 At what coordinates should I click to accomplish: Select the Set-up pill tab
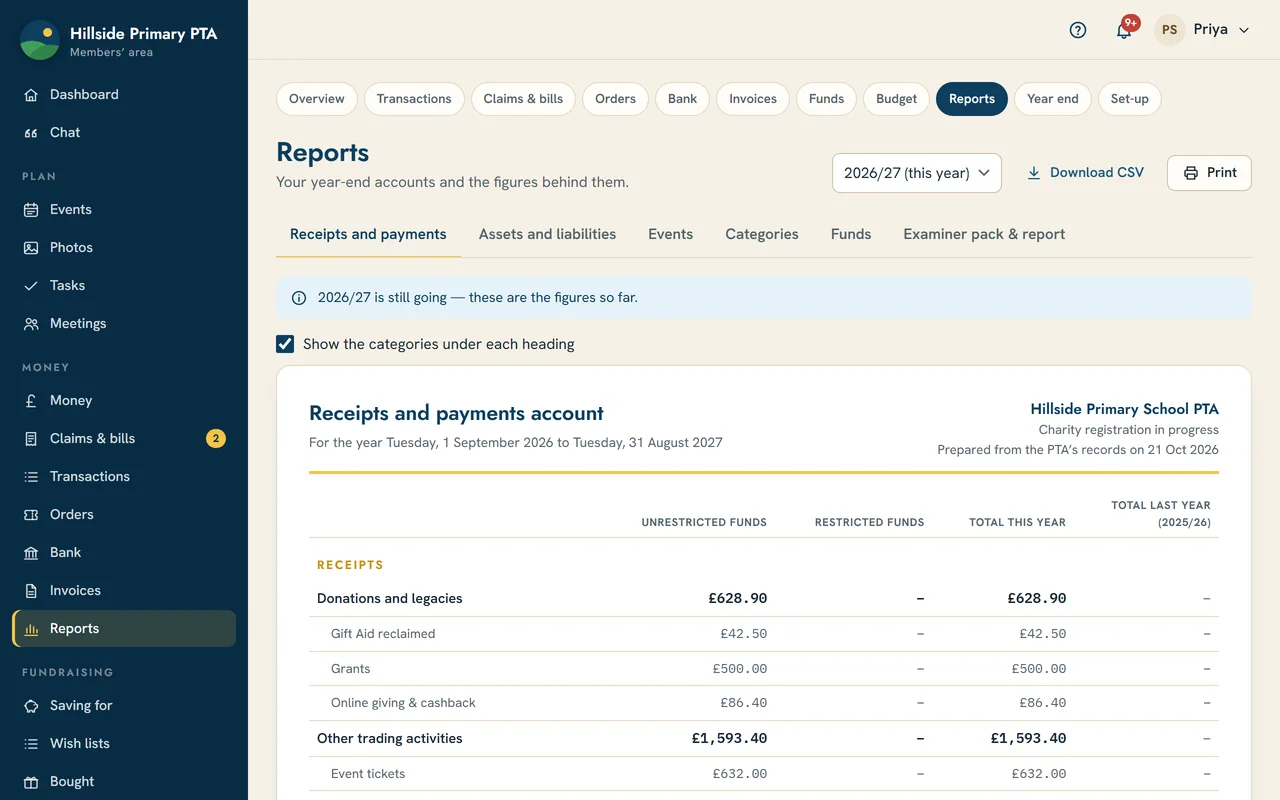pos(1130,99)
